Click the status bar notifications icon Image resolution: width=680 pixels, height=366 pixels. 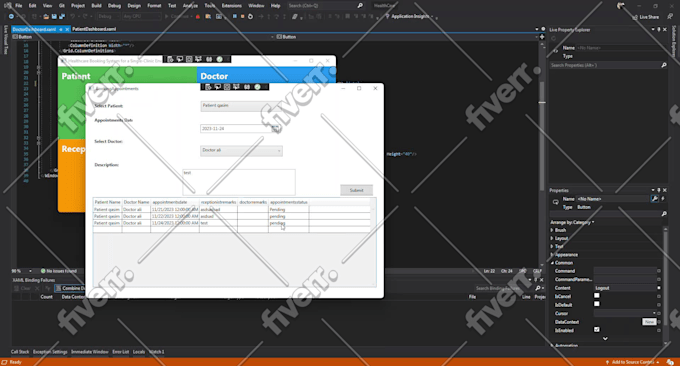pos(670,362)
